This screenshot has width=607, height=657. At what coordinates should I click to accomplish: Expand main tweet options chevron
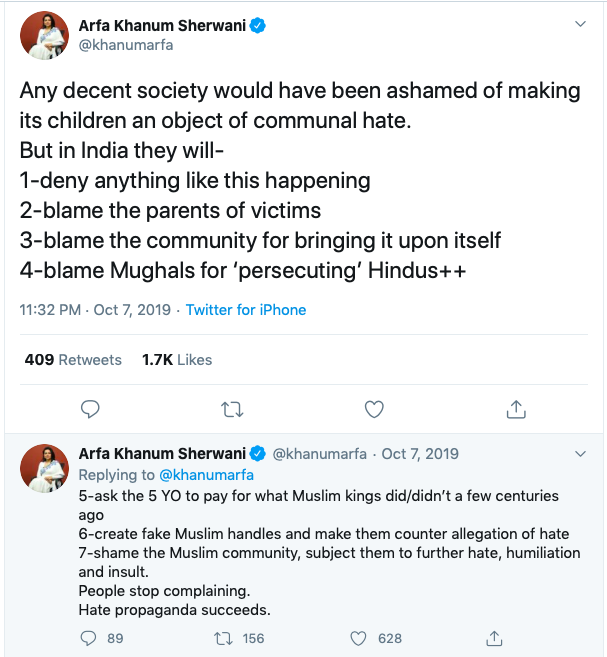[x=581, y=23]
